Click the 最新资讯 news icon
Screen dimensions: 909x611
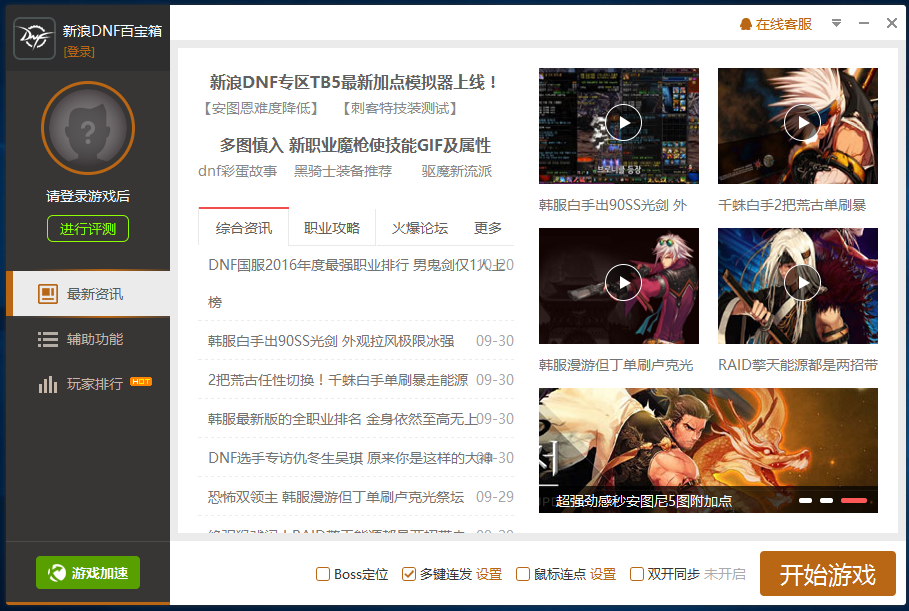[48, 294]
